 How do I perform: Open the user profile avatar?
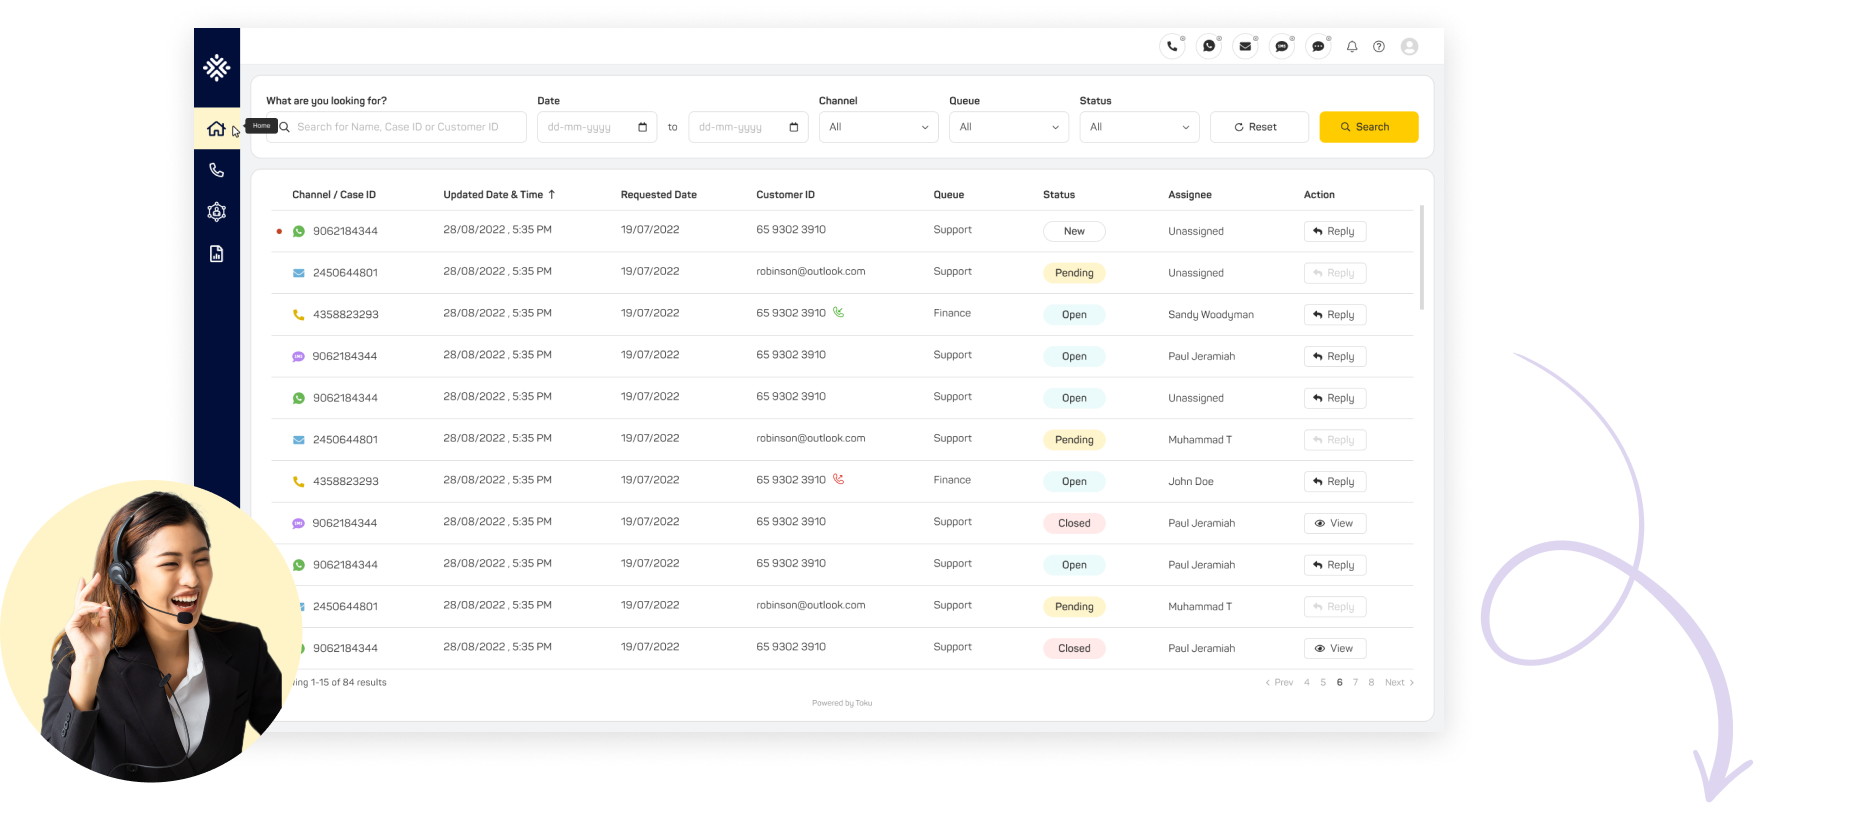pyautogui.click(x=1410, y=46)
